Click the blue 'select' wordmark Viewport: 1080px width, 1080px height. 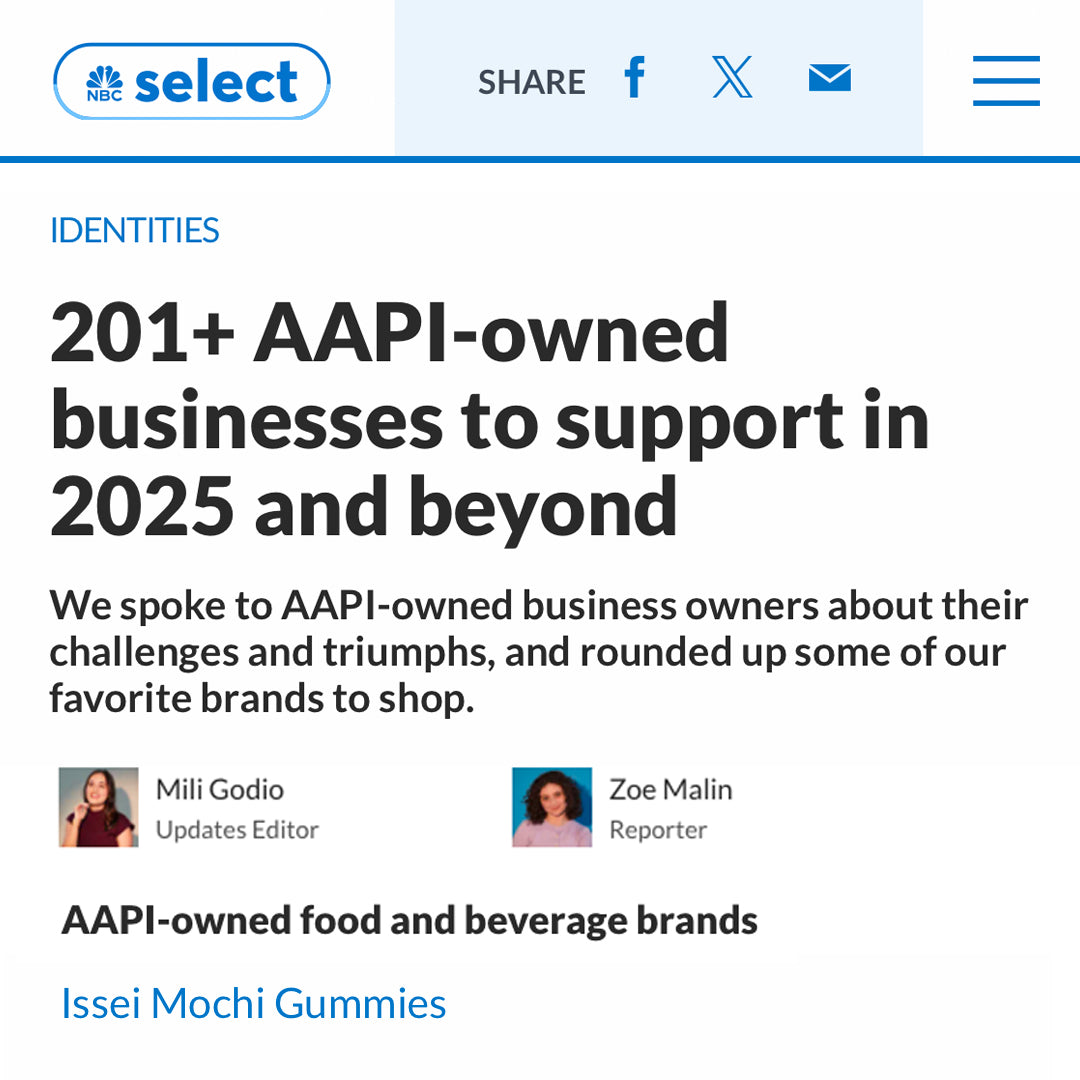216,82
